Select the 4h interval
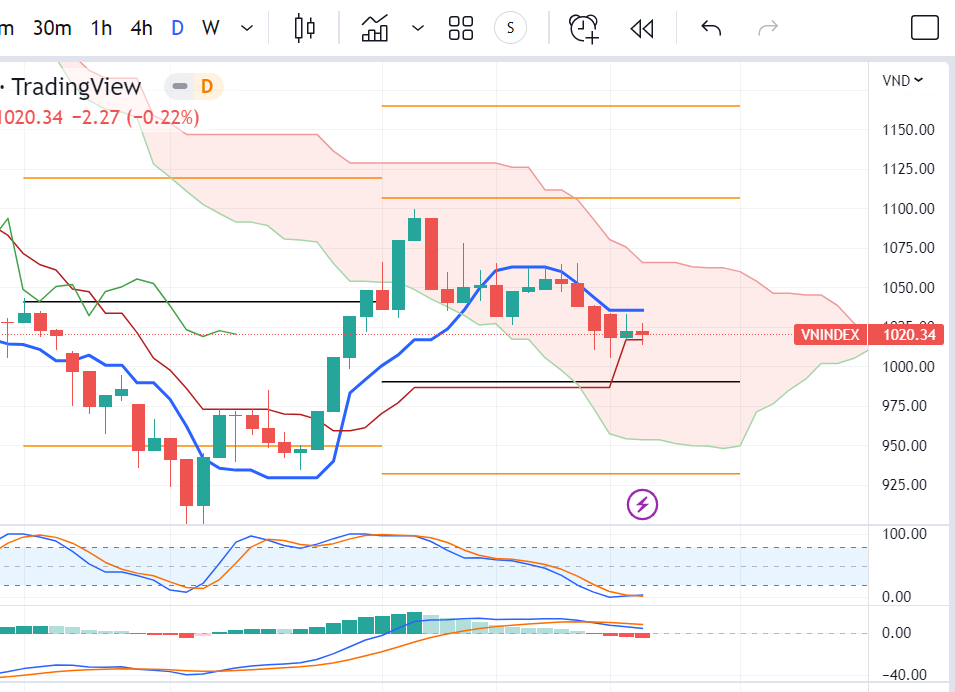Viewport: 955px width, 692px height. [141, 28]
